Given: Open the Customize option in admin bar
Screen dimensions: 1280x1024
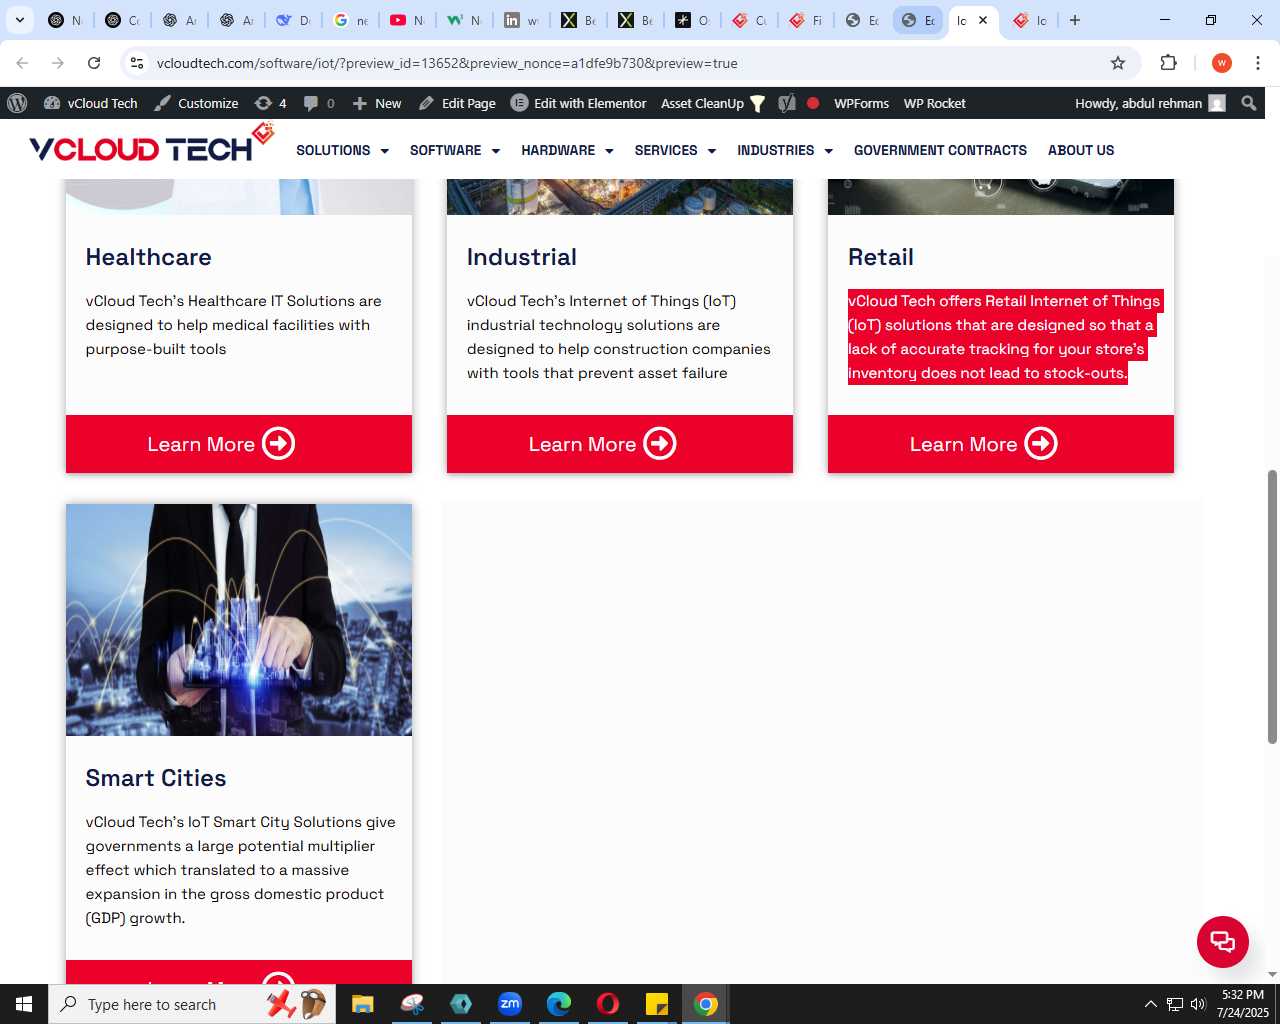Looking at the screenshot, I should [x=196, y=103].
